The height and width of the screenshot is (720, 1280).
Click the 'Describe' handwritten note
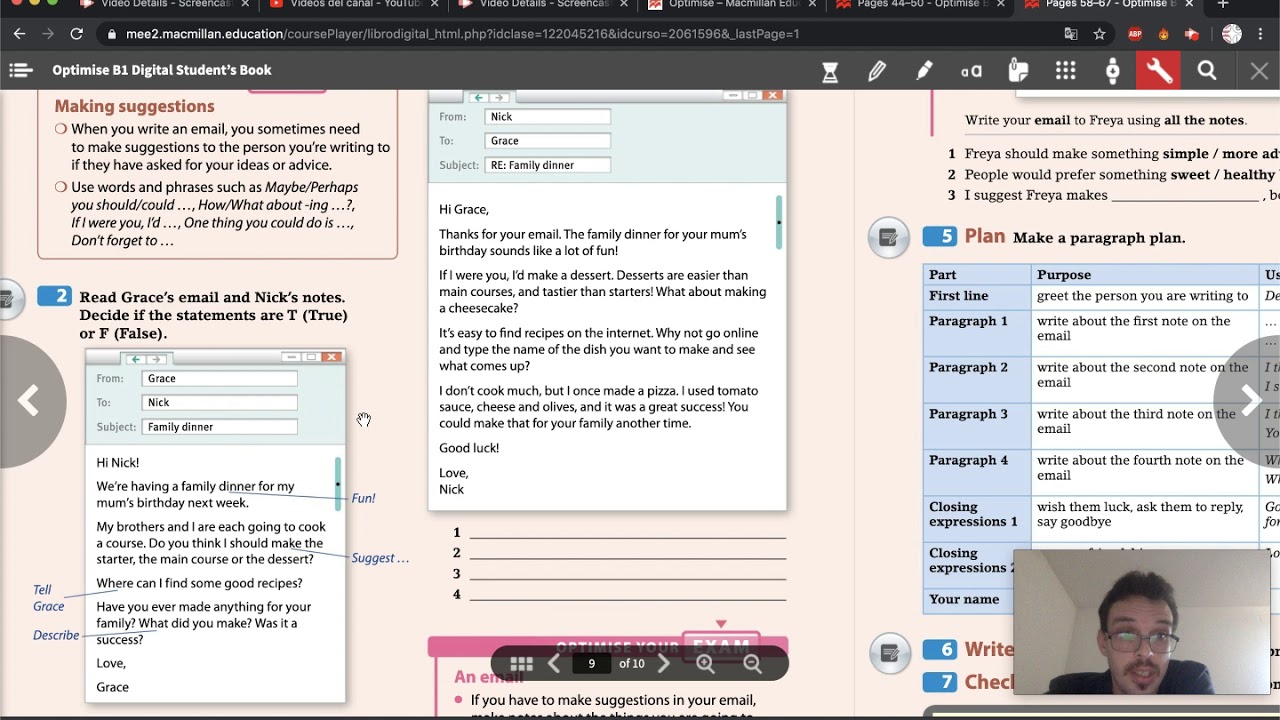coord(56,635)
